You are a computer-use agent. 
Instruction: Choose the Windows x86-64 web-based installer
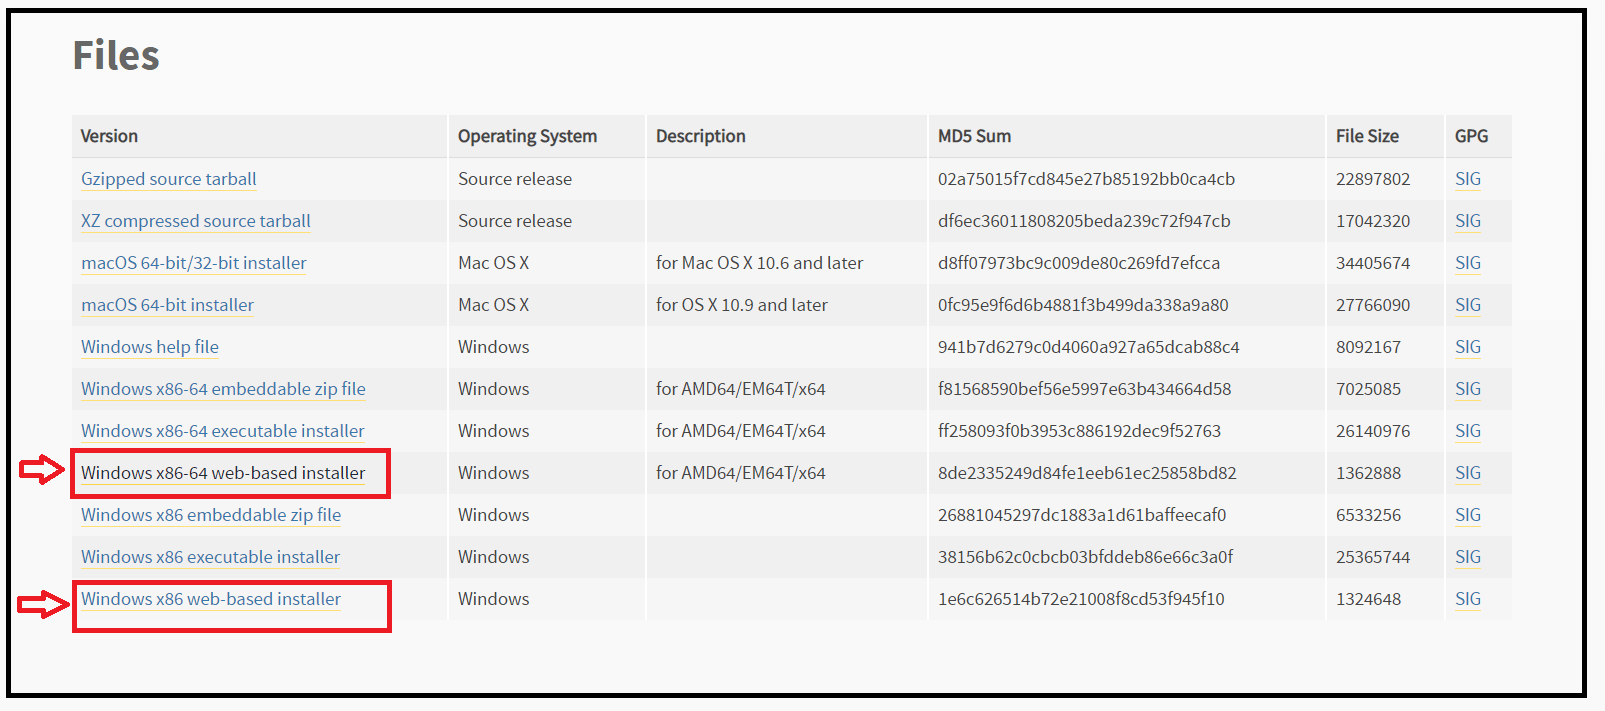tap(223, 473)
